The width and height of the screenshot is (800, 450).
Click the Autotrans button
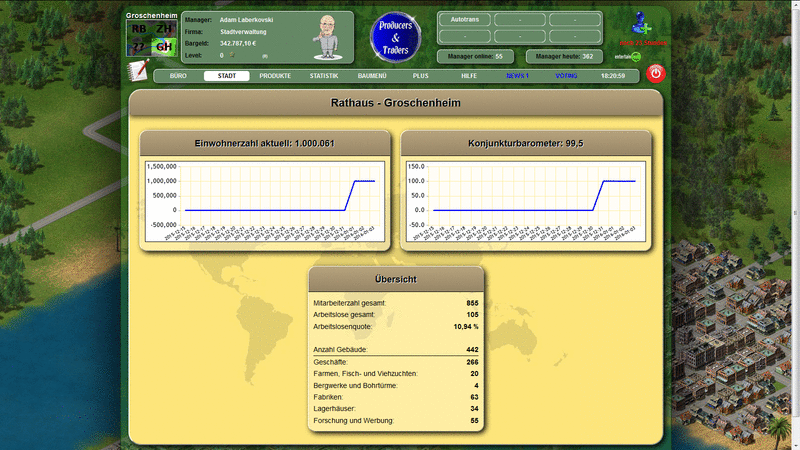pyautogui.click(x=465, y=20)
